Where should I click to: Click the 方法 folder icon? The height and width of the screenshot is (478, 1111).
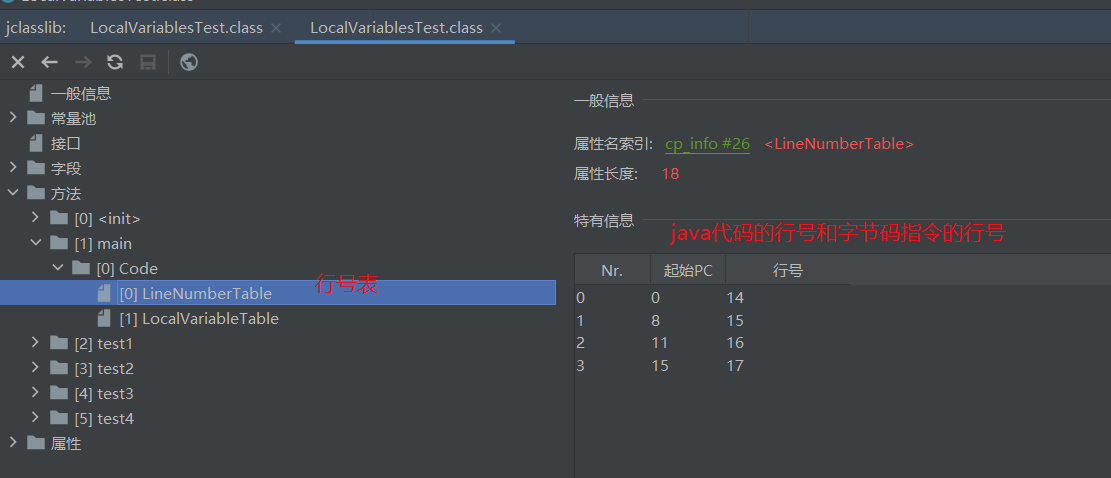coord(36,193)
